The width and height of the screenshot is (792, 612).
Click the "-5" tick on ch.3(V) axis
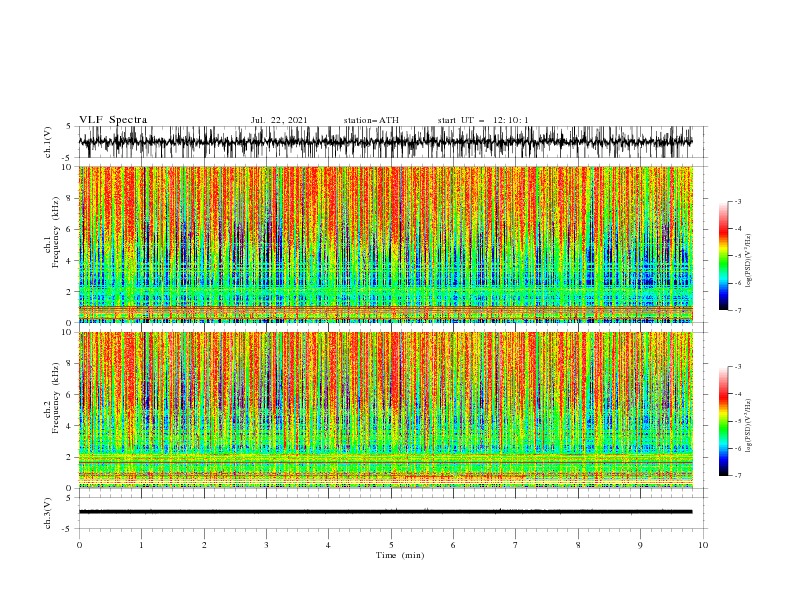67,529
